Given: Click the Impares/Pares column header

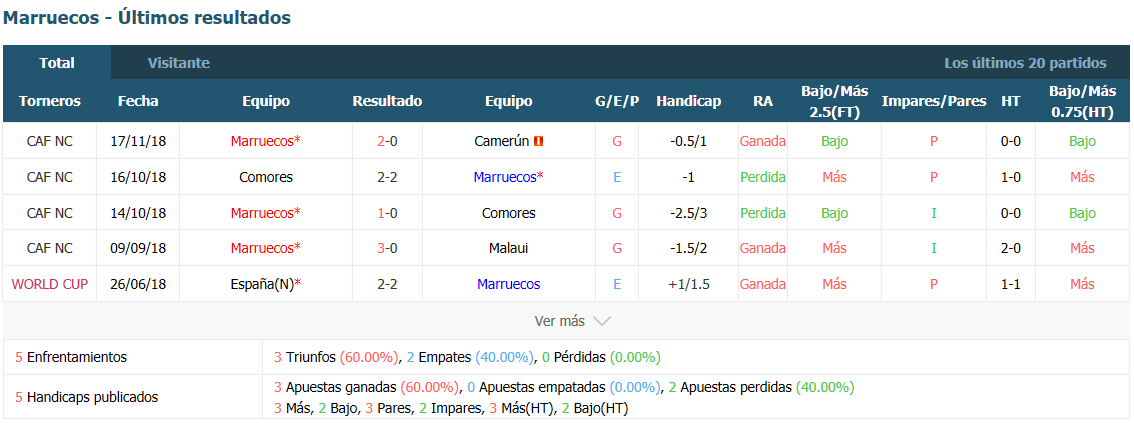Looking at the screenshot, I should [x=934, y=101].
